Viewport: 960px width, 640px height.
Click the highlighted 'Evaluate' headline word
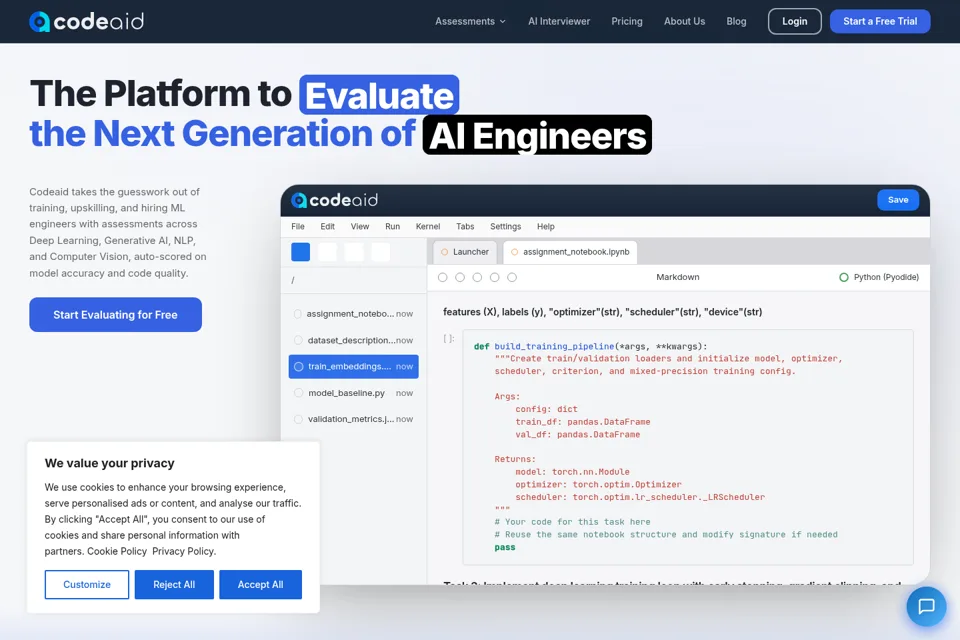click(379, 95)
